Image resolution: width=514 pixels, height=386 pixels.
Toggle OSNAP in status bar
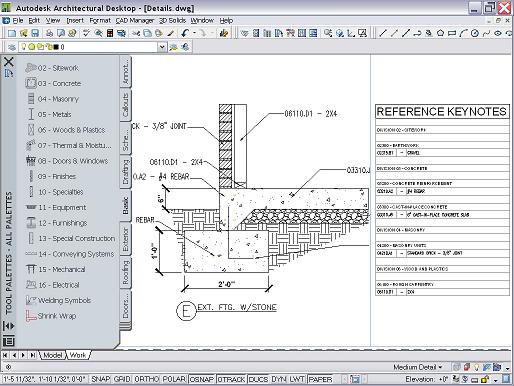202,379
